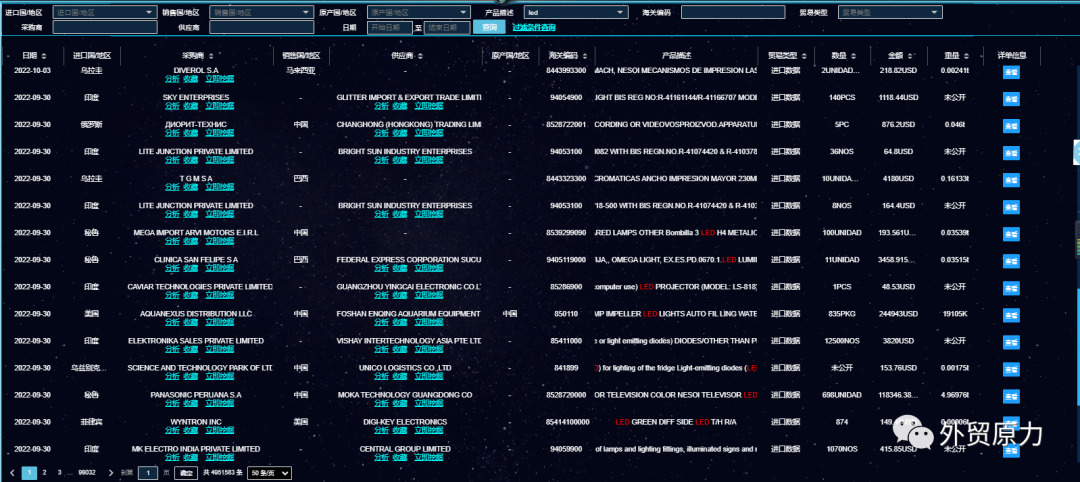Click the page number jump box
This screenshot has height=482, width=1080.
coord(147,473)
